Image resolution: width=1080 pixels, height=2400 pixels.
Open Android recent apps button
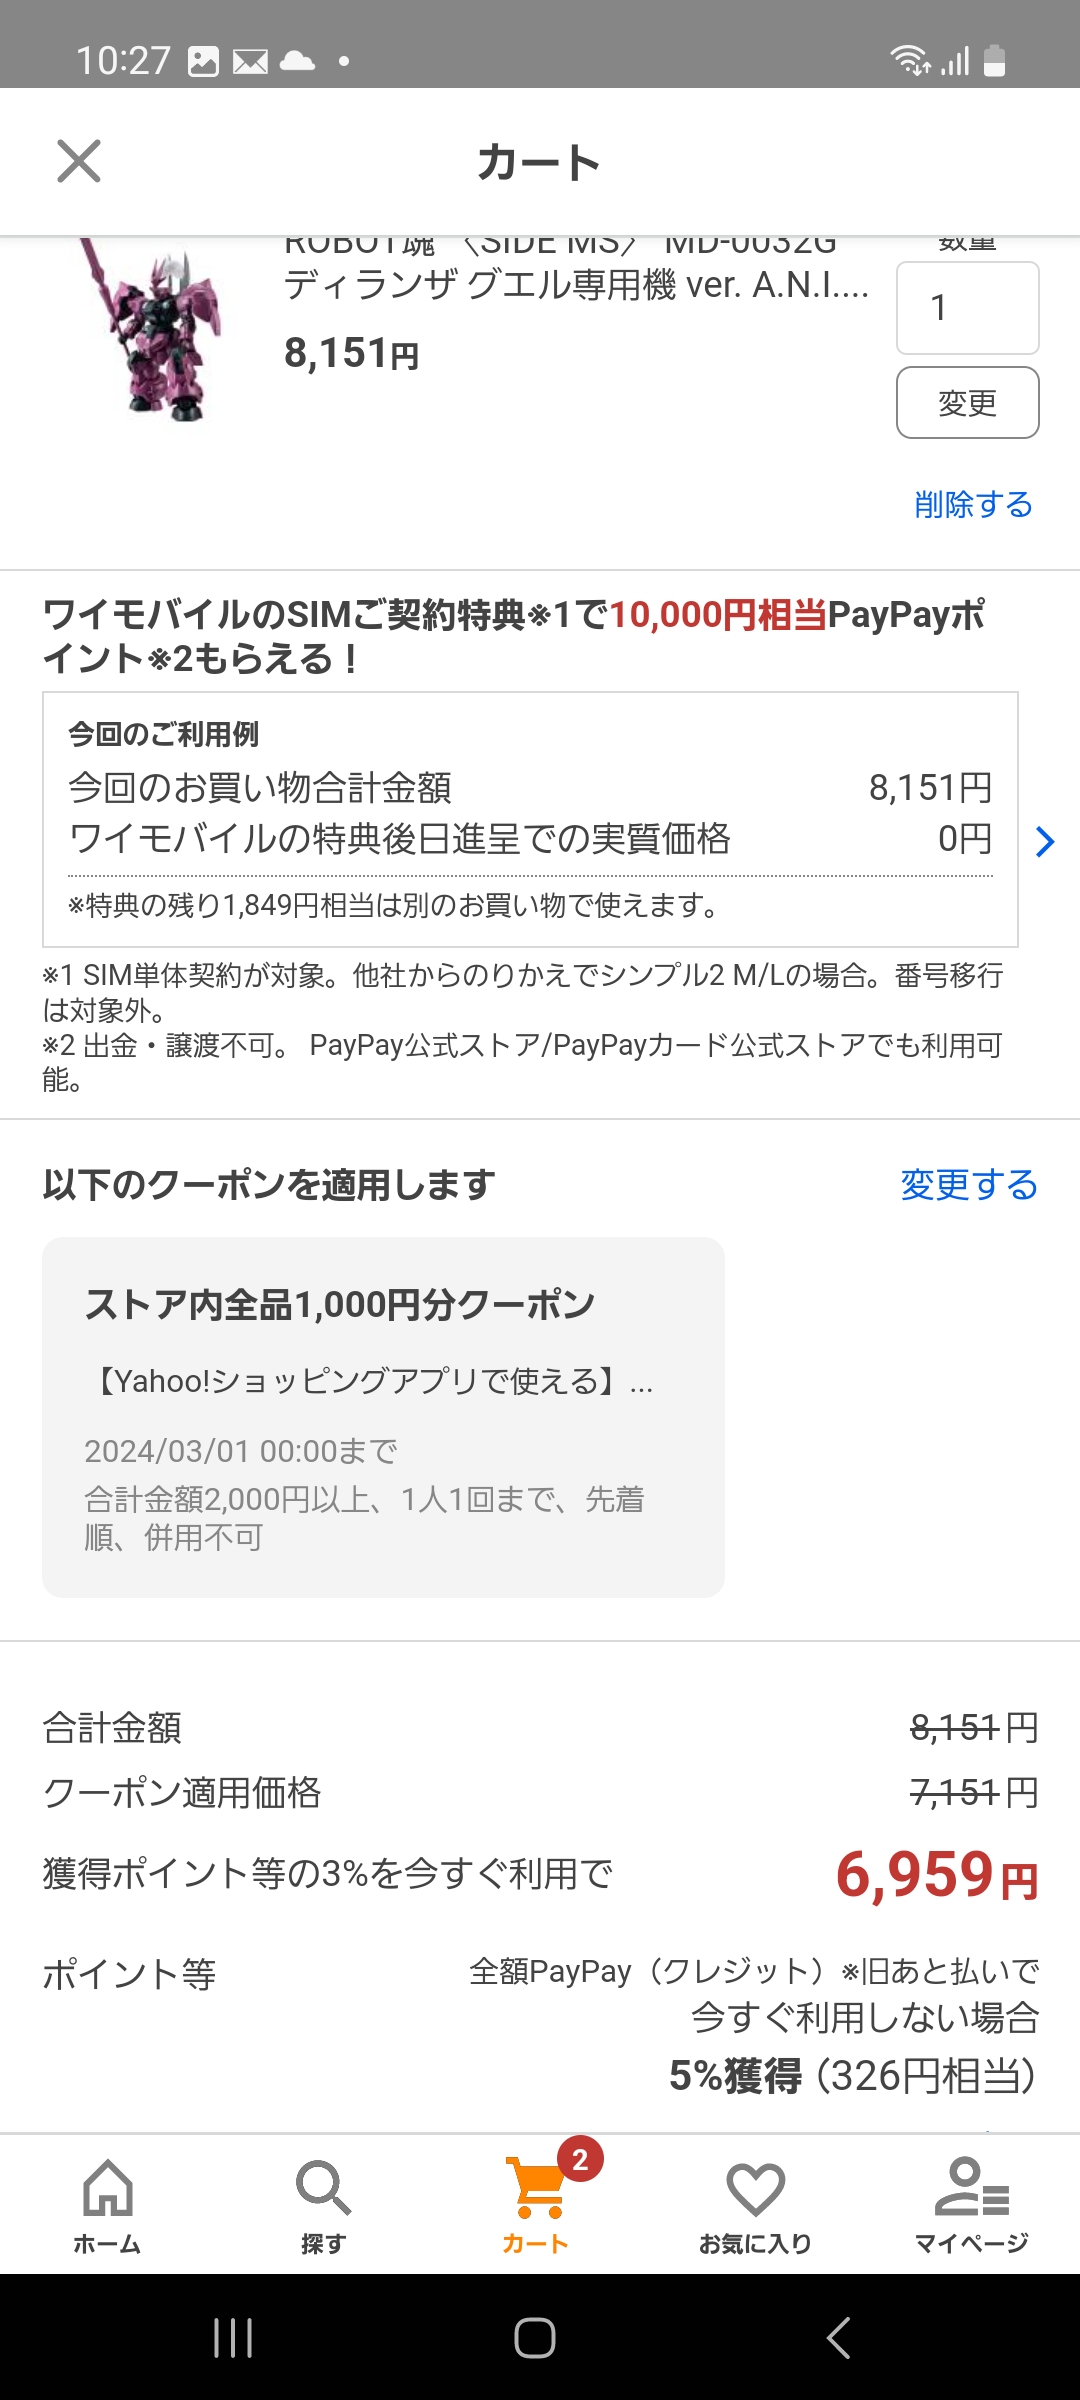tap(233, 2338)
